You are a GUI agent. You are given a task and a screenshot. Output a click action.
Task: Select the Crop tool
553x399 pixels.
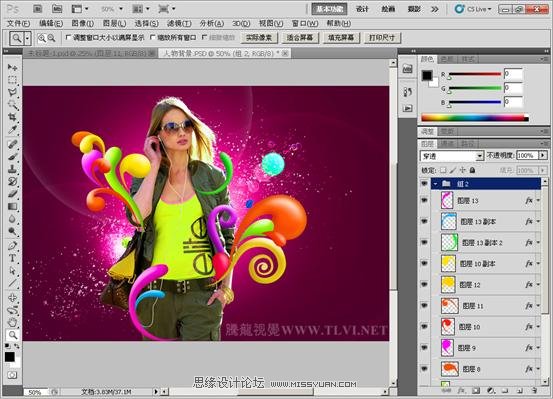[x=12, y=117]
